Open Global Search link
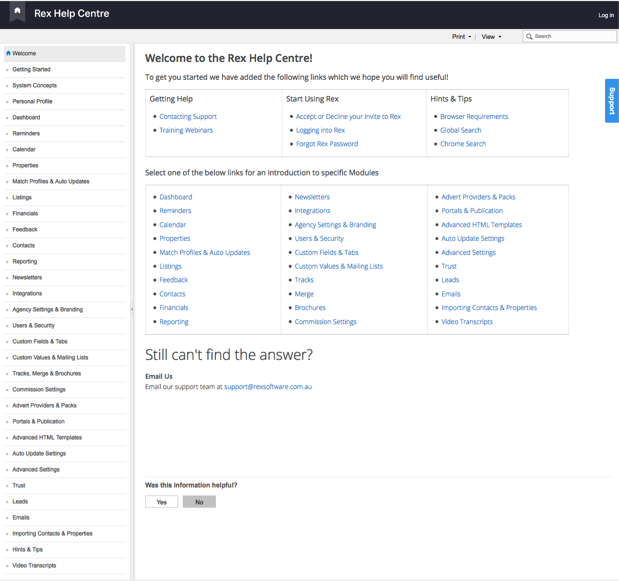 click(460, 130)
